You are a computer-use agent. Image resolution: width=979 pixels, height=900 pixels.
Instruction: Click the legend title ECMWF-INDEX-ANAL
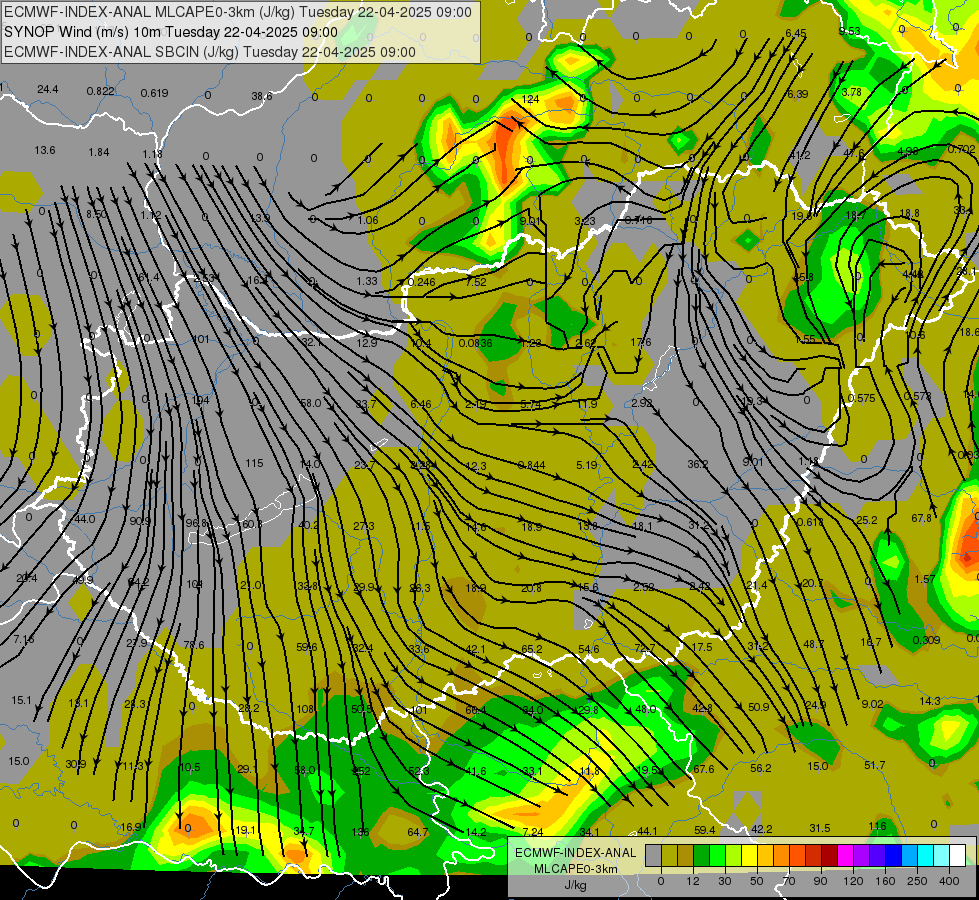[576, 853]
